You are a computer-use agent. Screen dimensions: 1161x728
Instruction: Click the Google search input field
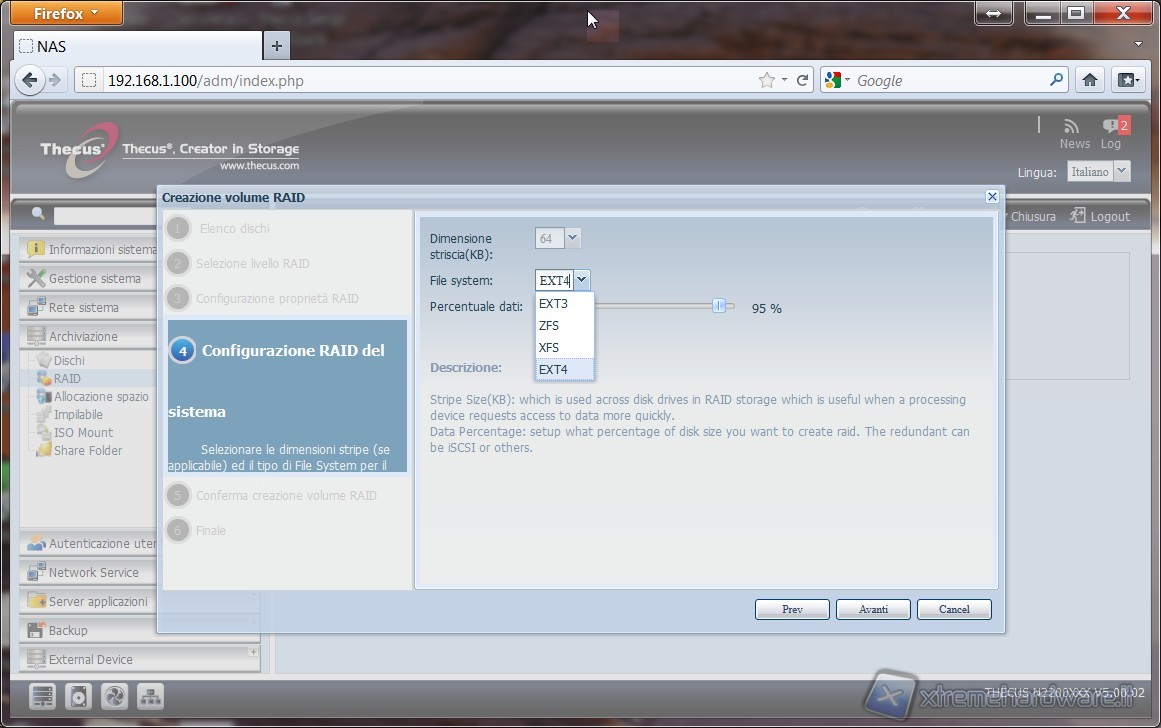[950, 80]
